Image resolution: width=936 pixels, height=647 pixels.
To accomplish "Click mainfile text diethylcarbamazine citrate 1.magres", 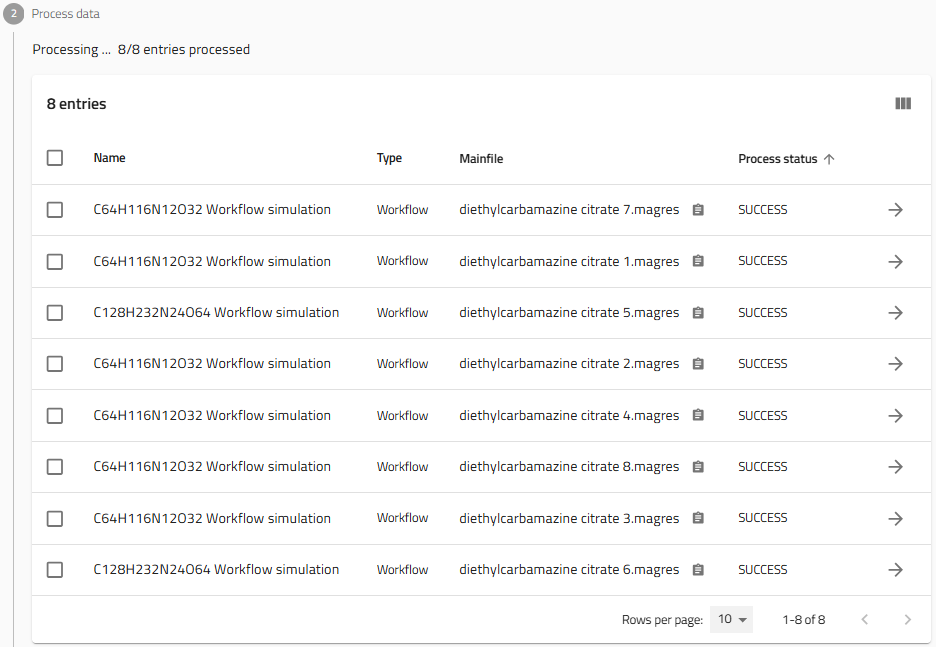I will coord(569,261).
